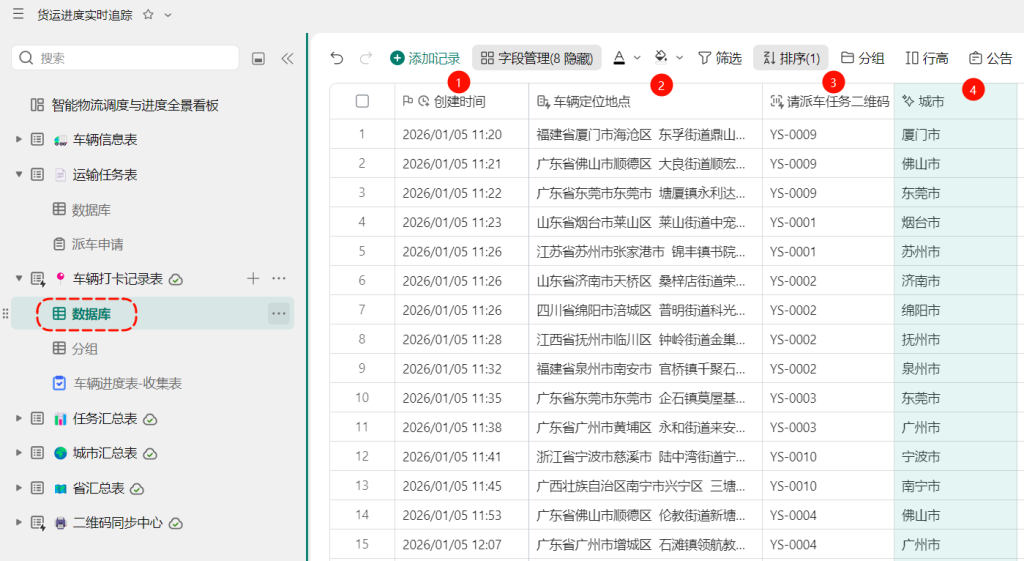Select the 运输任务表 table
1024x561 pixels.
tap(105, 175)
